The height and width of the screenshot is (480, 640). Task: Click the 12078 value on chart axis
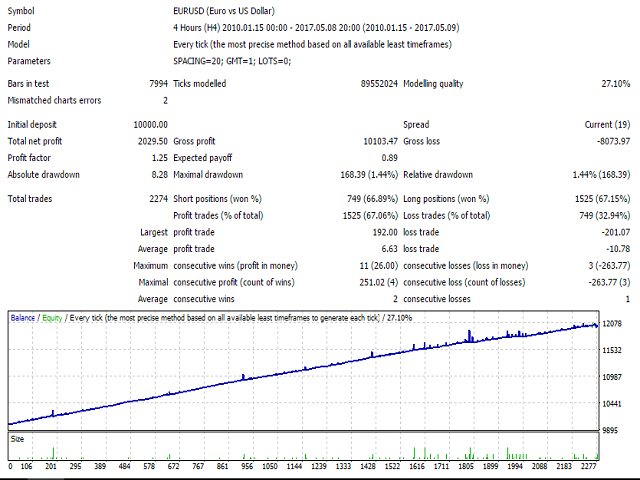click(x=611, y=323)
